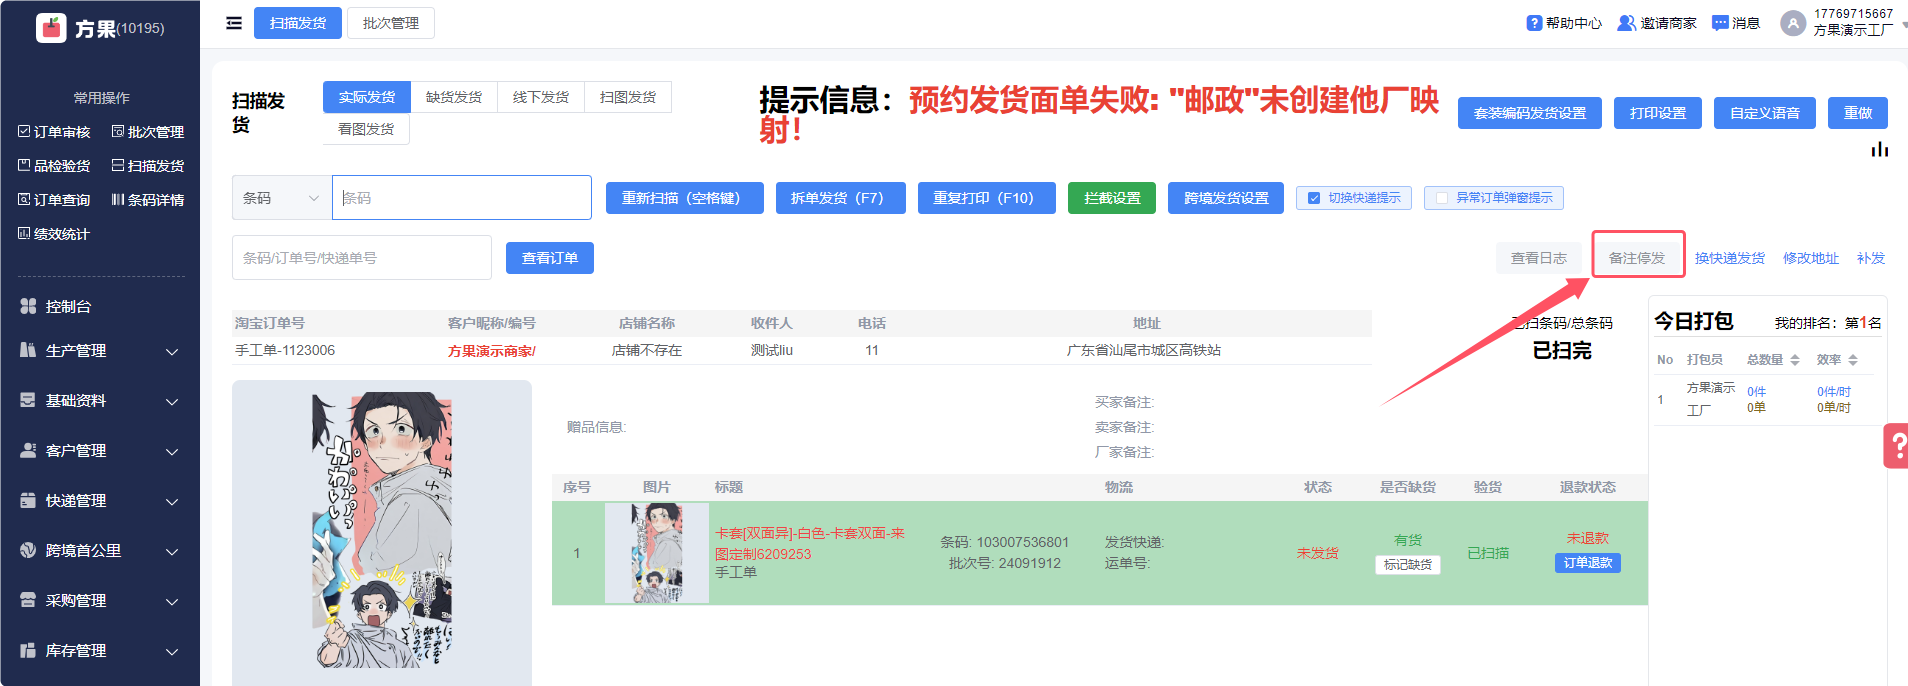Click the red question mark floating icon
The height and width of the screenshot is (686, 1908).
[x=1897, y=446]
